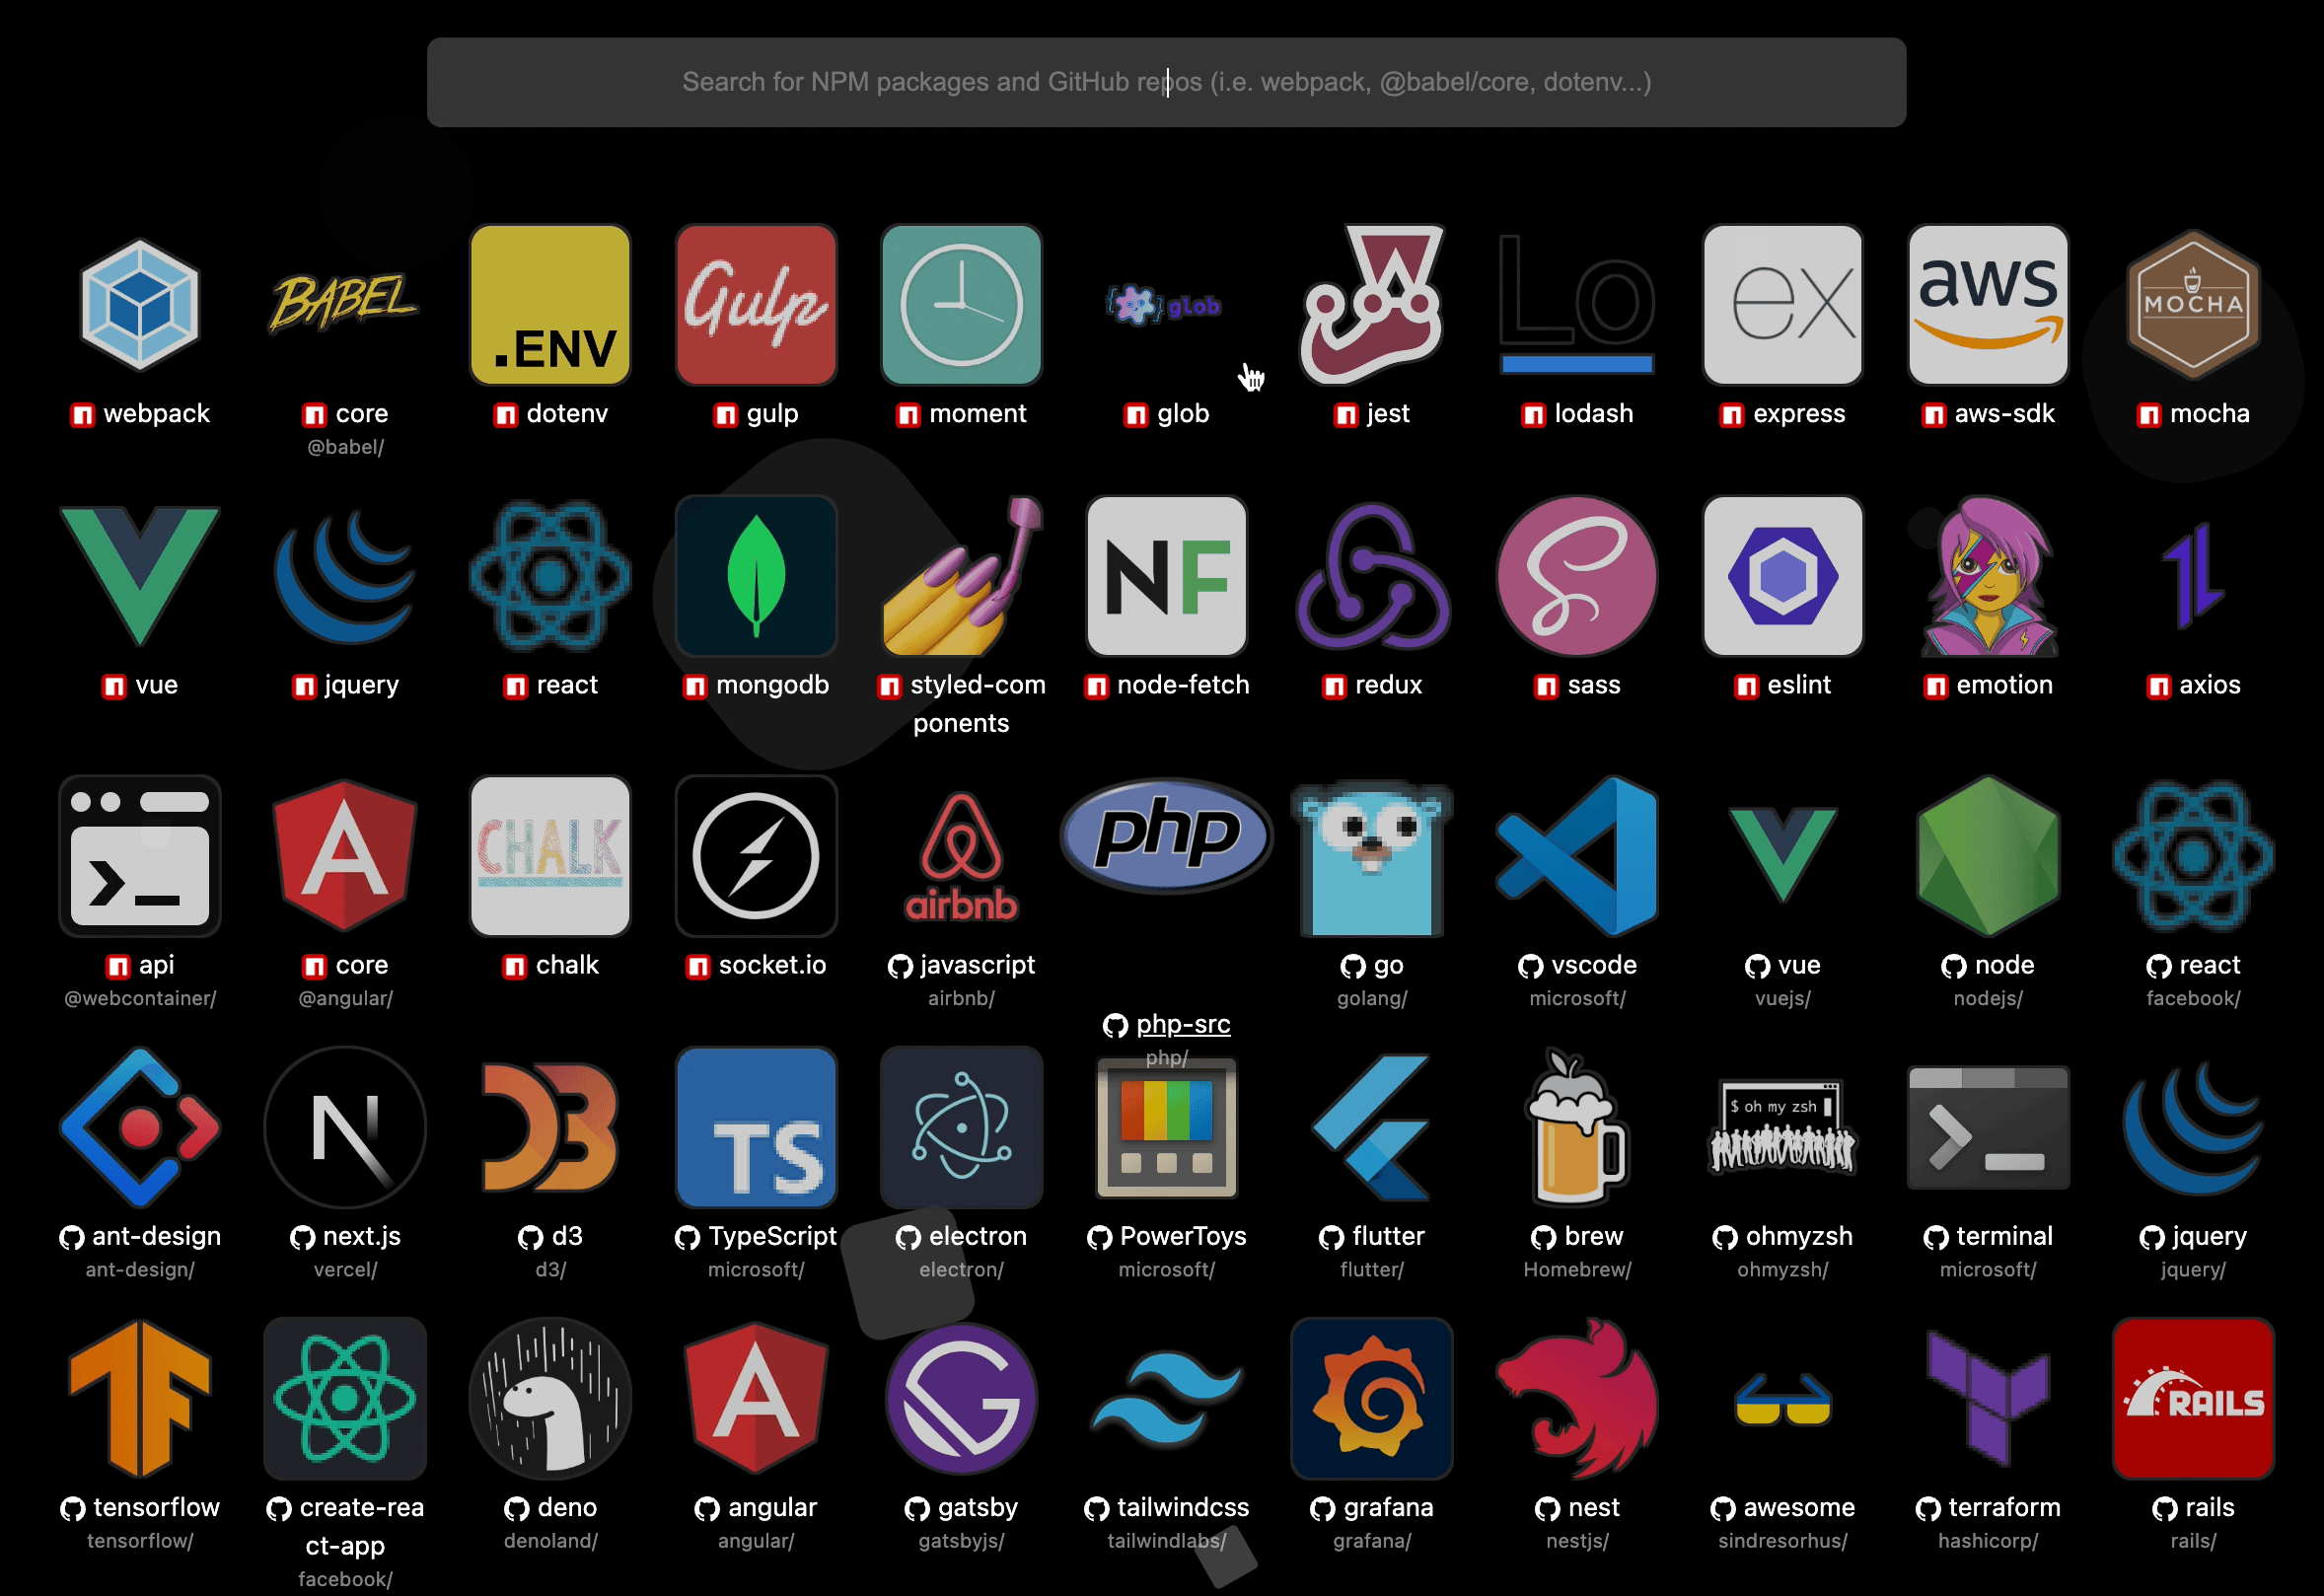The height and width of the screenshot is (1596, 2324).
Task: Open the chalk package icon
Action: click(x=550, y=856)
